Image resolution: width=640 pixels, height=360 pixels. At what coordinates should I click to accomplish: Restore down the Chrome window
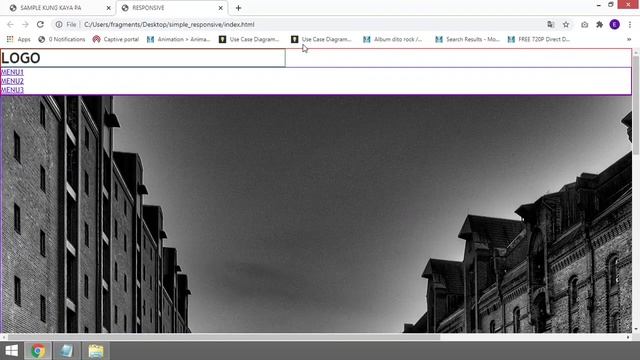tap(611, 5)
